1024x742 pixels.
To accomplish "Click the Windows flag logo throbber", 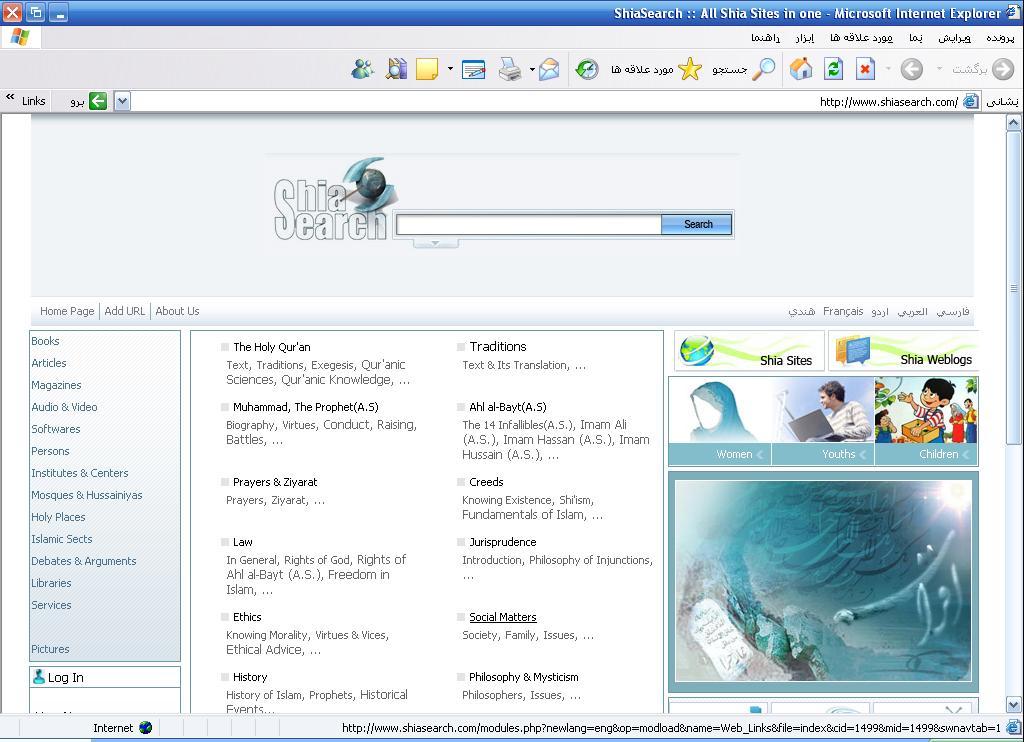I will click(x=20, y=37).
